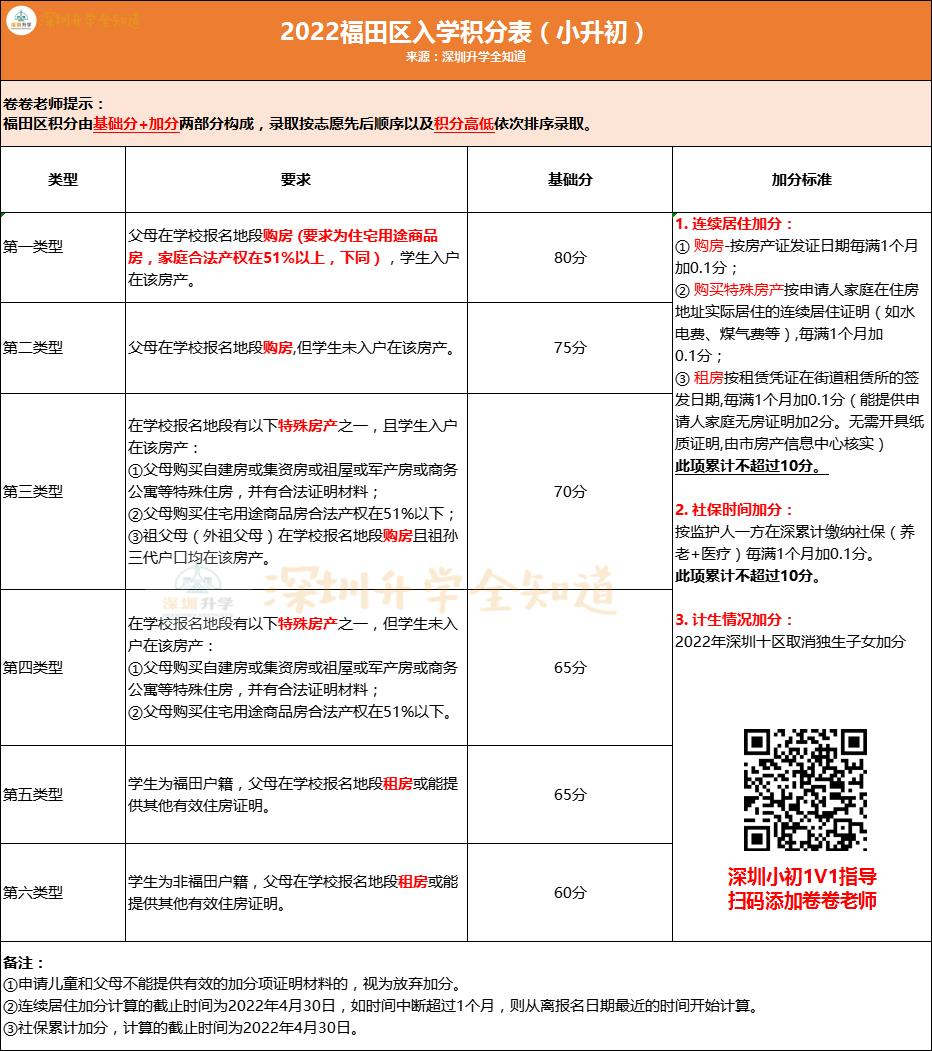Click the heading 1. 连续居住加分：
The image size is (932, 1051).
(x=734, y=224)
